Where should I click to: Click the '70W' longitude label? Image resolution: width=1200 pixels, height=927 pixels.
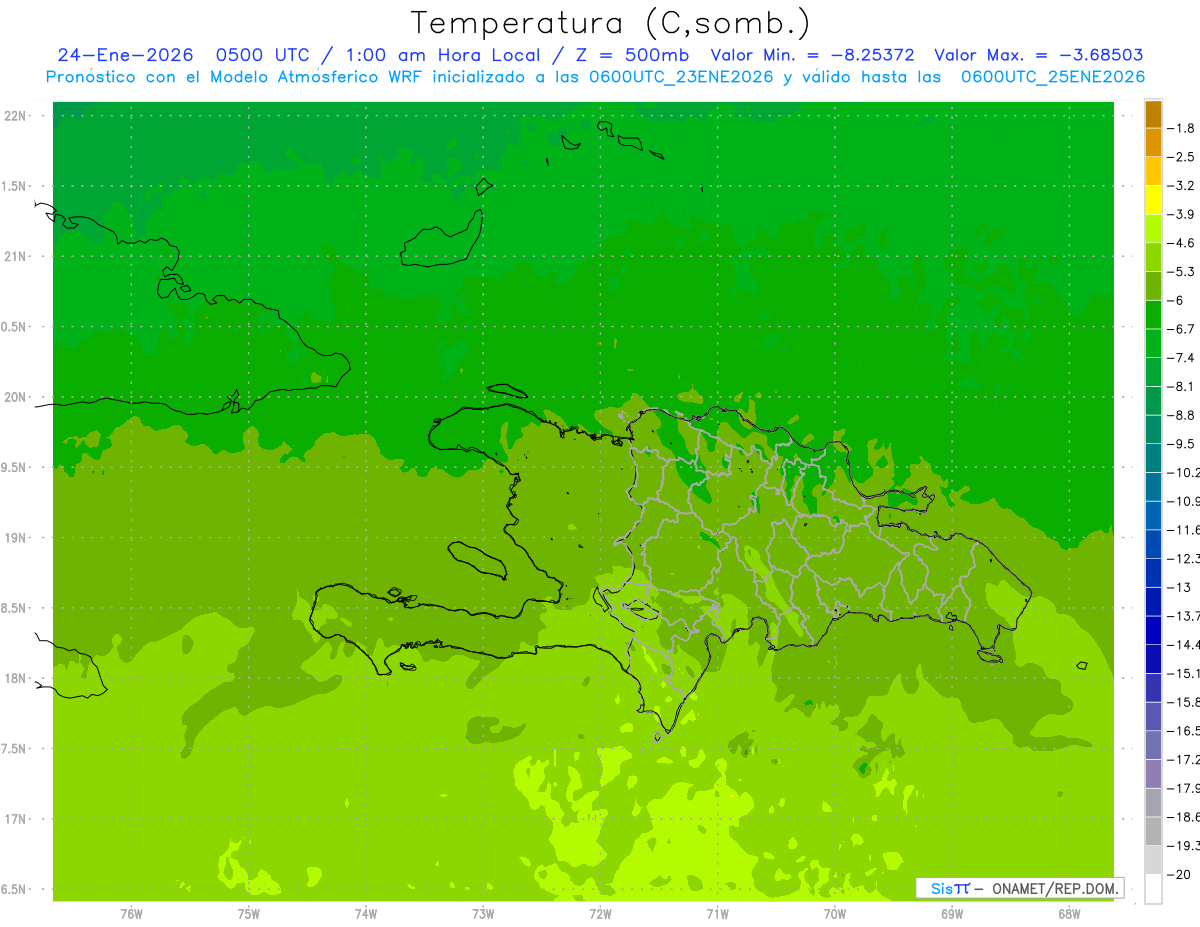point(835,913)
